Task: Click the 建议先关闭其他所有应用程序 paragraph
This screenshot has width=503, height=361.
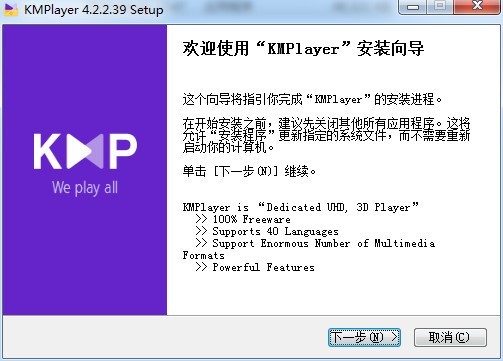Action: (326, 135)
